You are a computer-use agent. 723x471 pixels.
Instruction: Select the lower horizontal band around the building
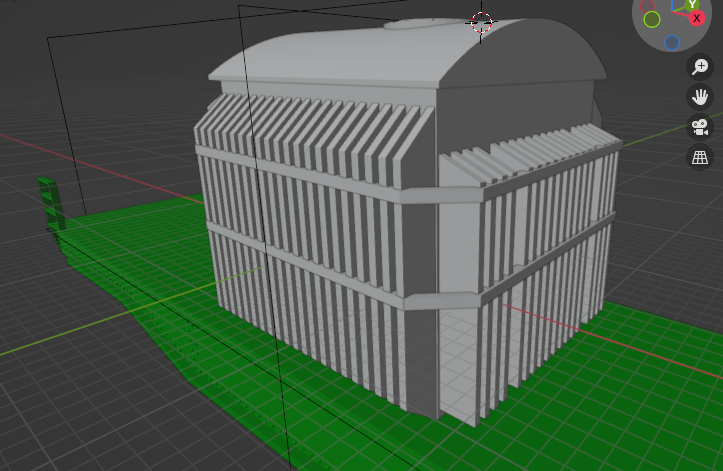[x=300, y=264]
